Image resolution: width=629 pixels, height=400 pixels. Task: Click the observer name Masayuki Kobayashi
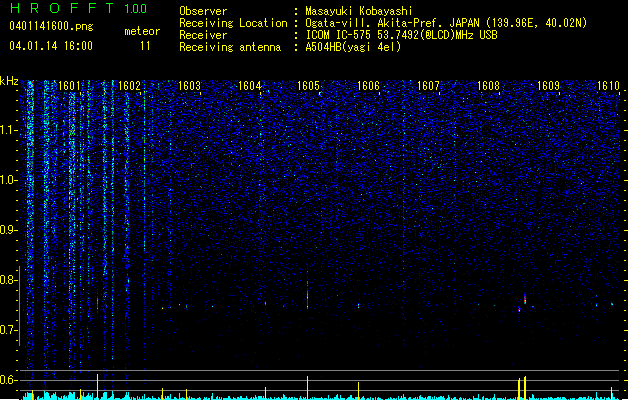[359, 11]
